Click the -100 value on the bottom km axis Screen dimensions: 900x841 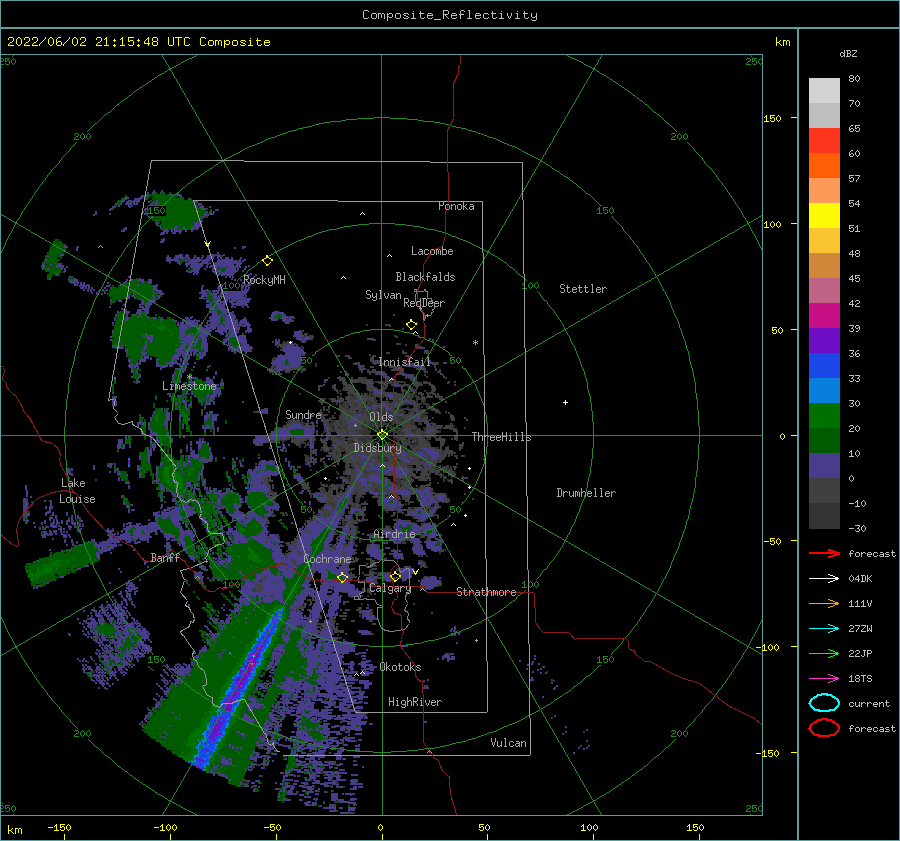[x=165, y=827]
